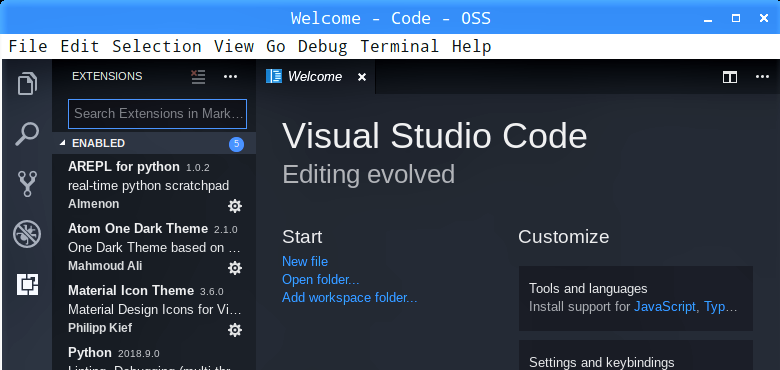Open manage gear for Material Icon Theme
Image resolution: width=780 pixels, height=370 pixels.
tap(235, 330)
